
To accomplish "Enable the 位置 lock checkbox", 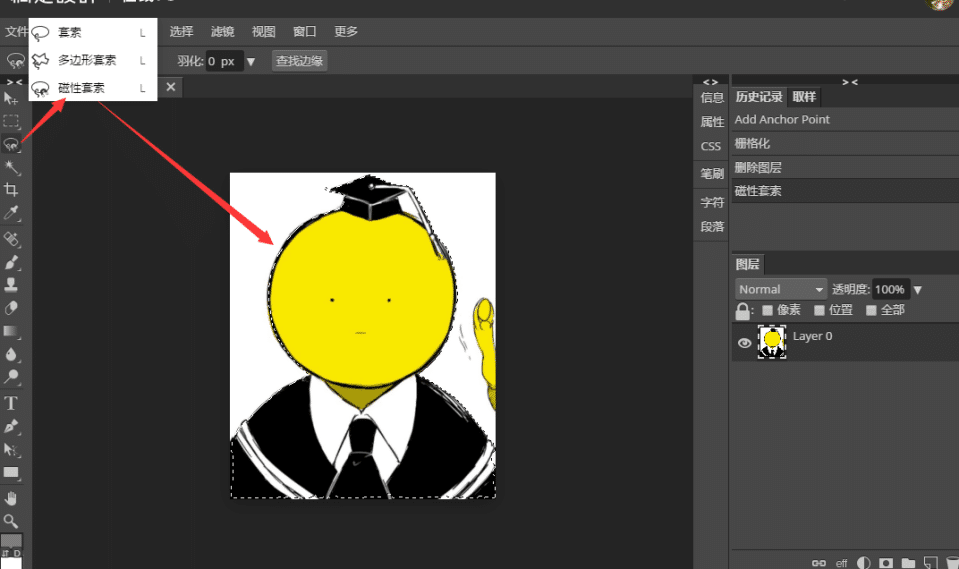I will pyautogui.click(x=820, y=310).
